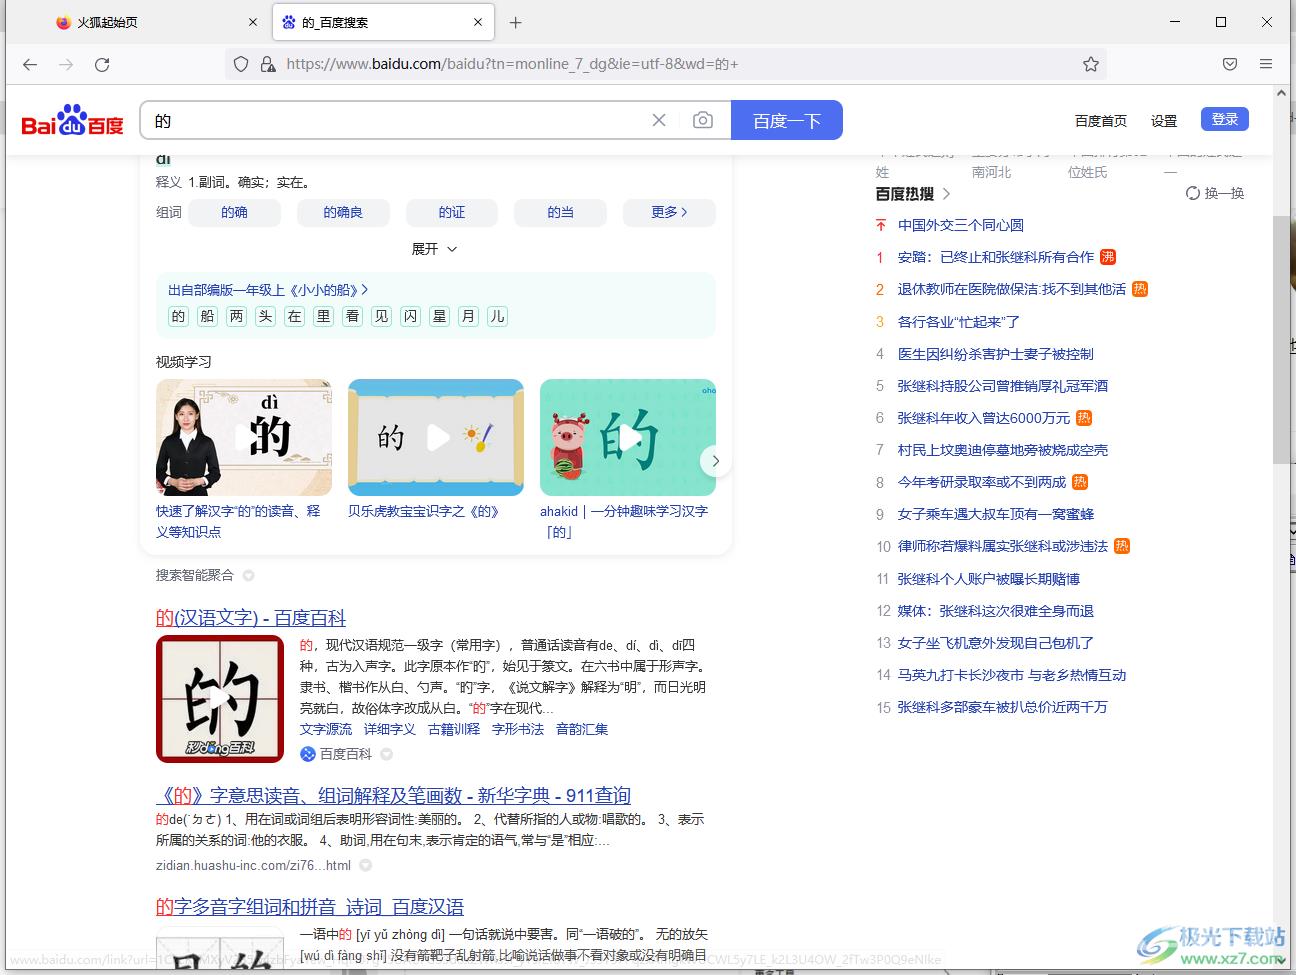Open hot search 女子坐飞机意外发现自己包机了
The width and height of the screenshot is (1296, 975).
click(x=996, y=643)
